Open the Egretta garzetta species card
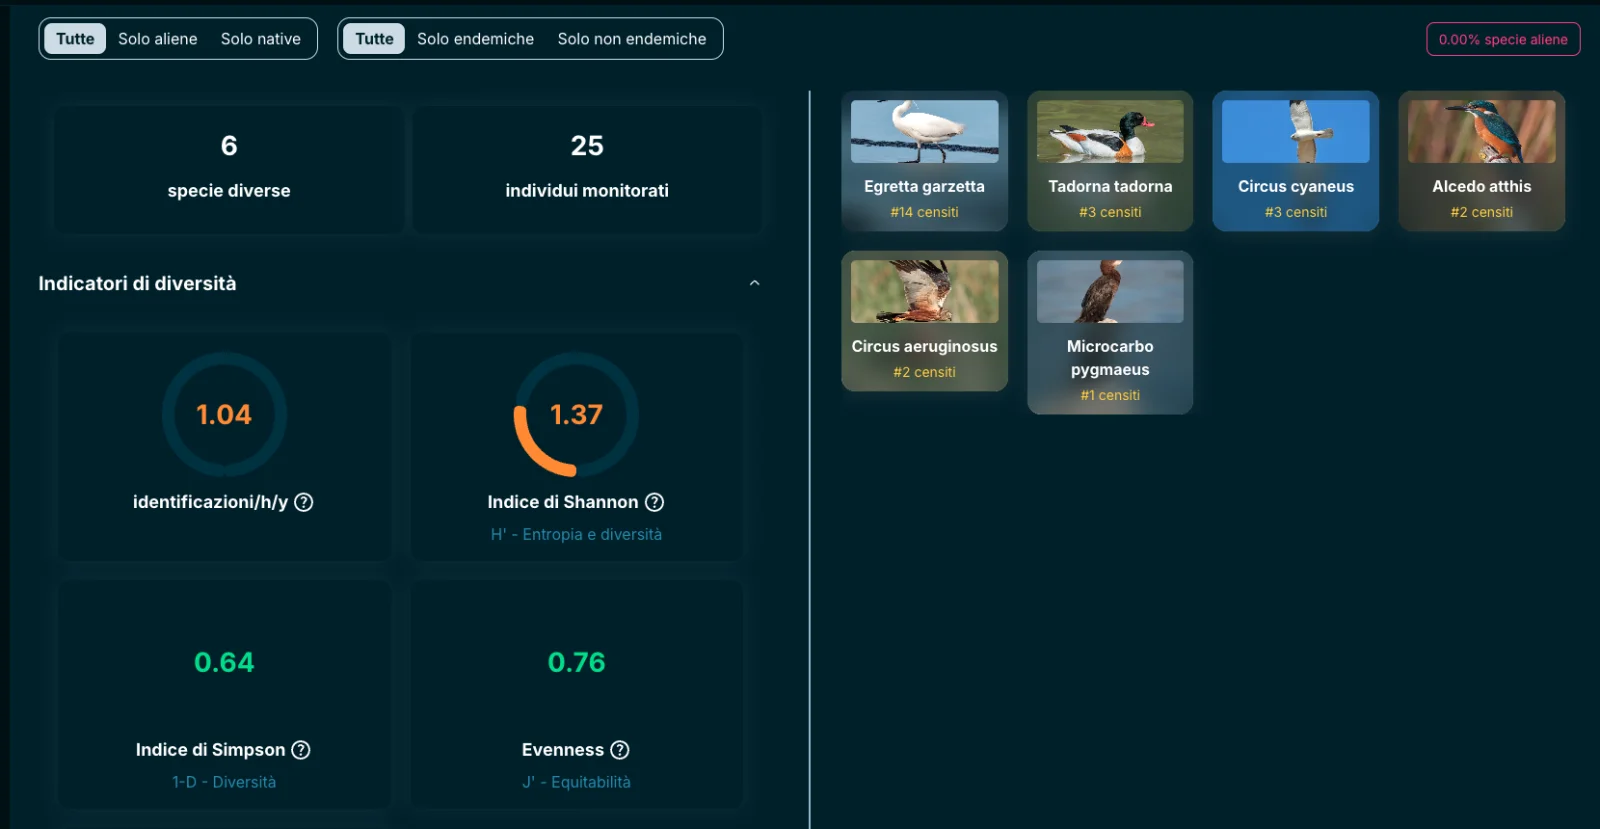The height and width of the screenshot is (829, 1600). [x=924, y=161]
